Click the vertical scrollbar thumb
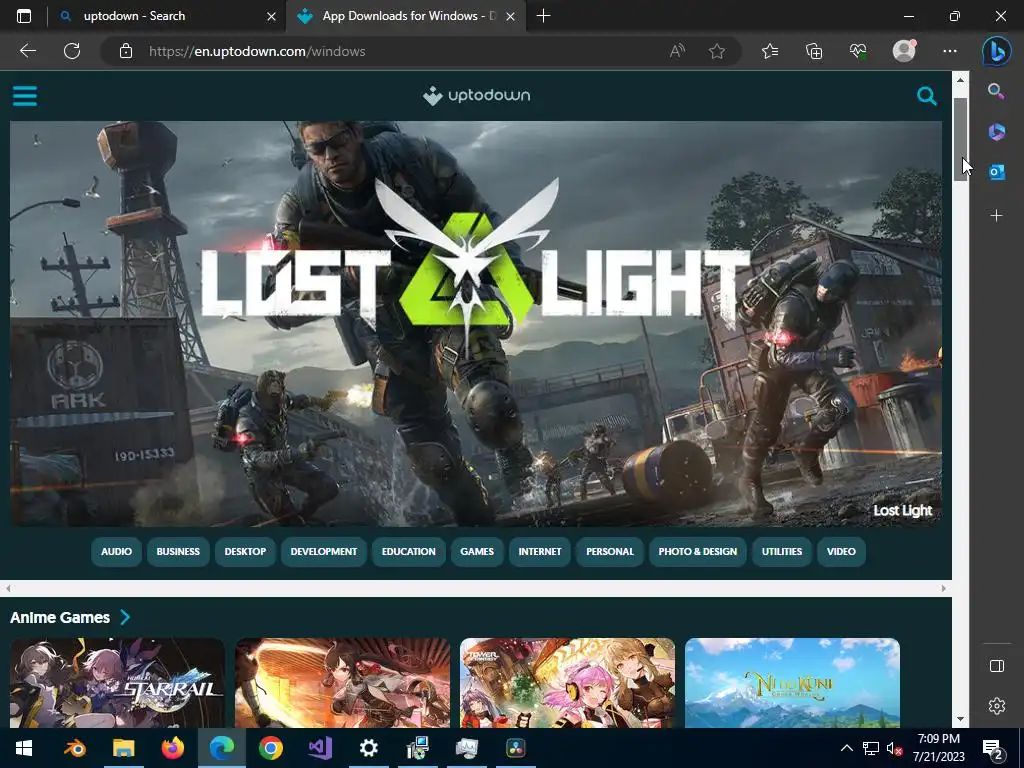 pos(960,140)
